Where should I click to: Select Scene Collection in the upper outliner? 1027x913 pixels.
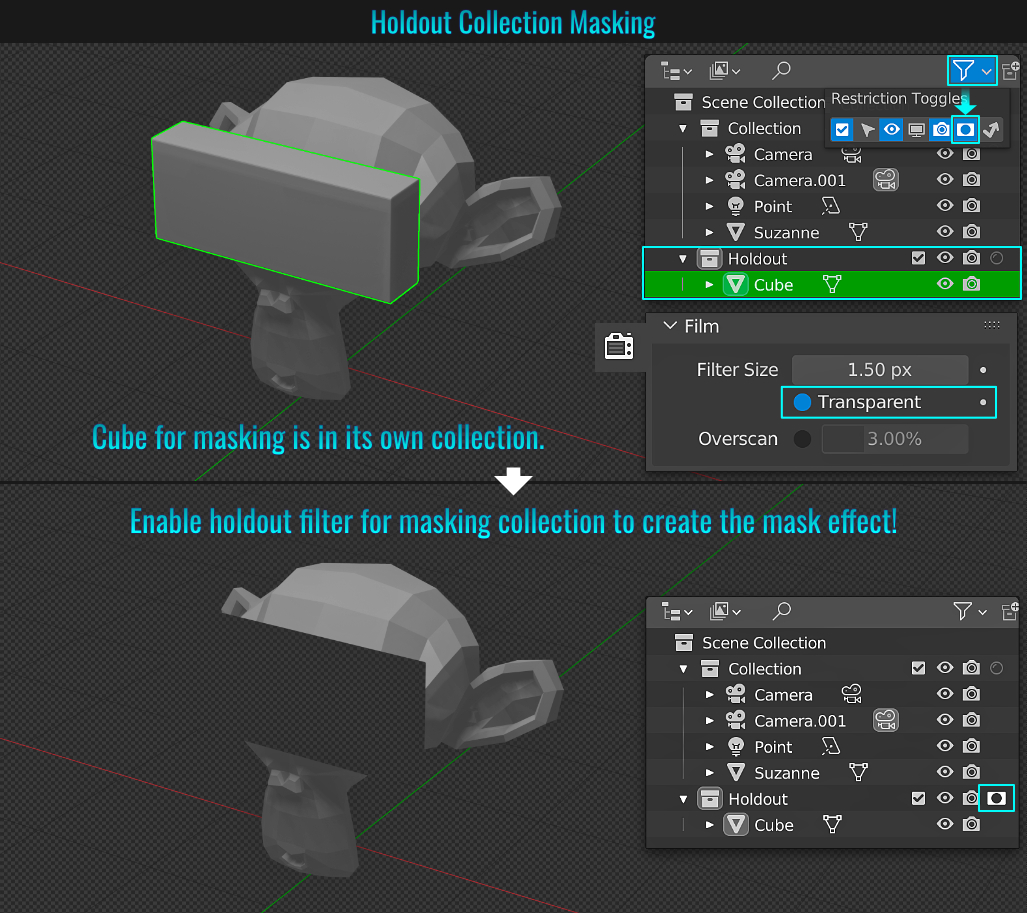[763, 102]
